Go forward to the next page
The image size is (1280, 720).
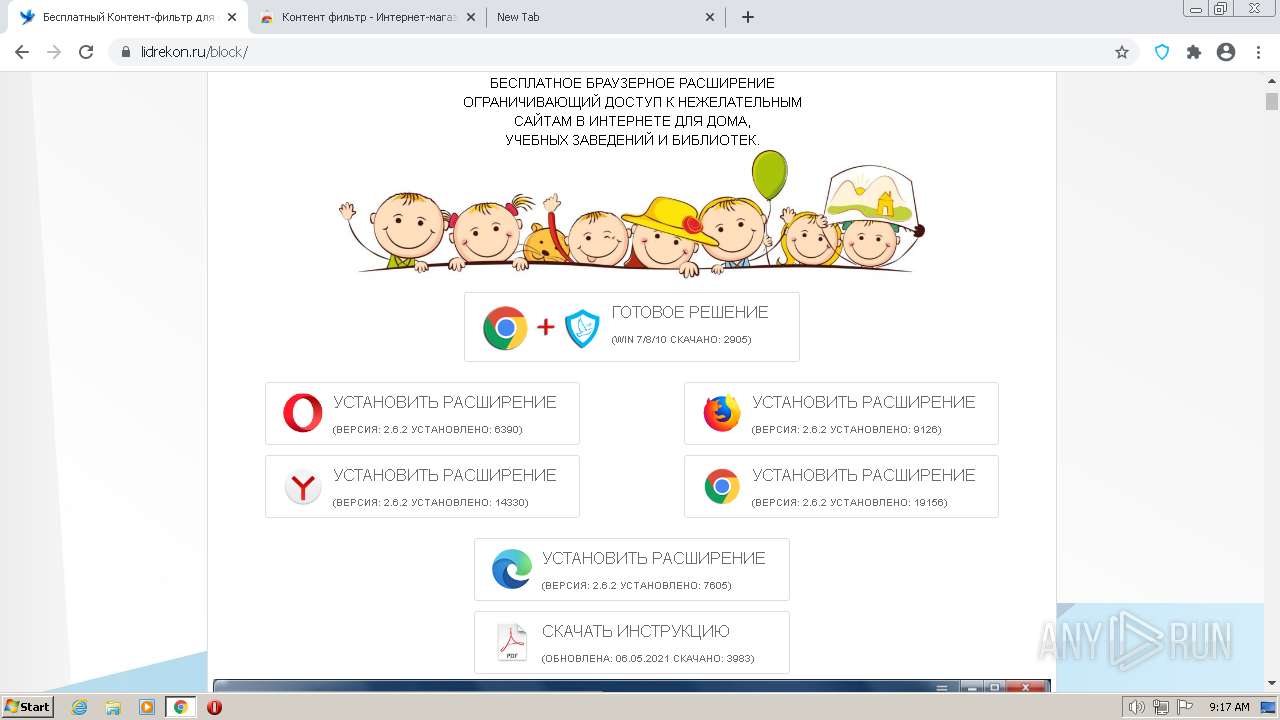54,52
